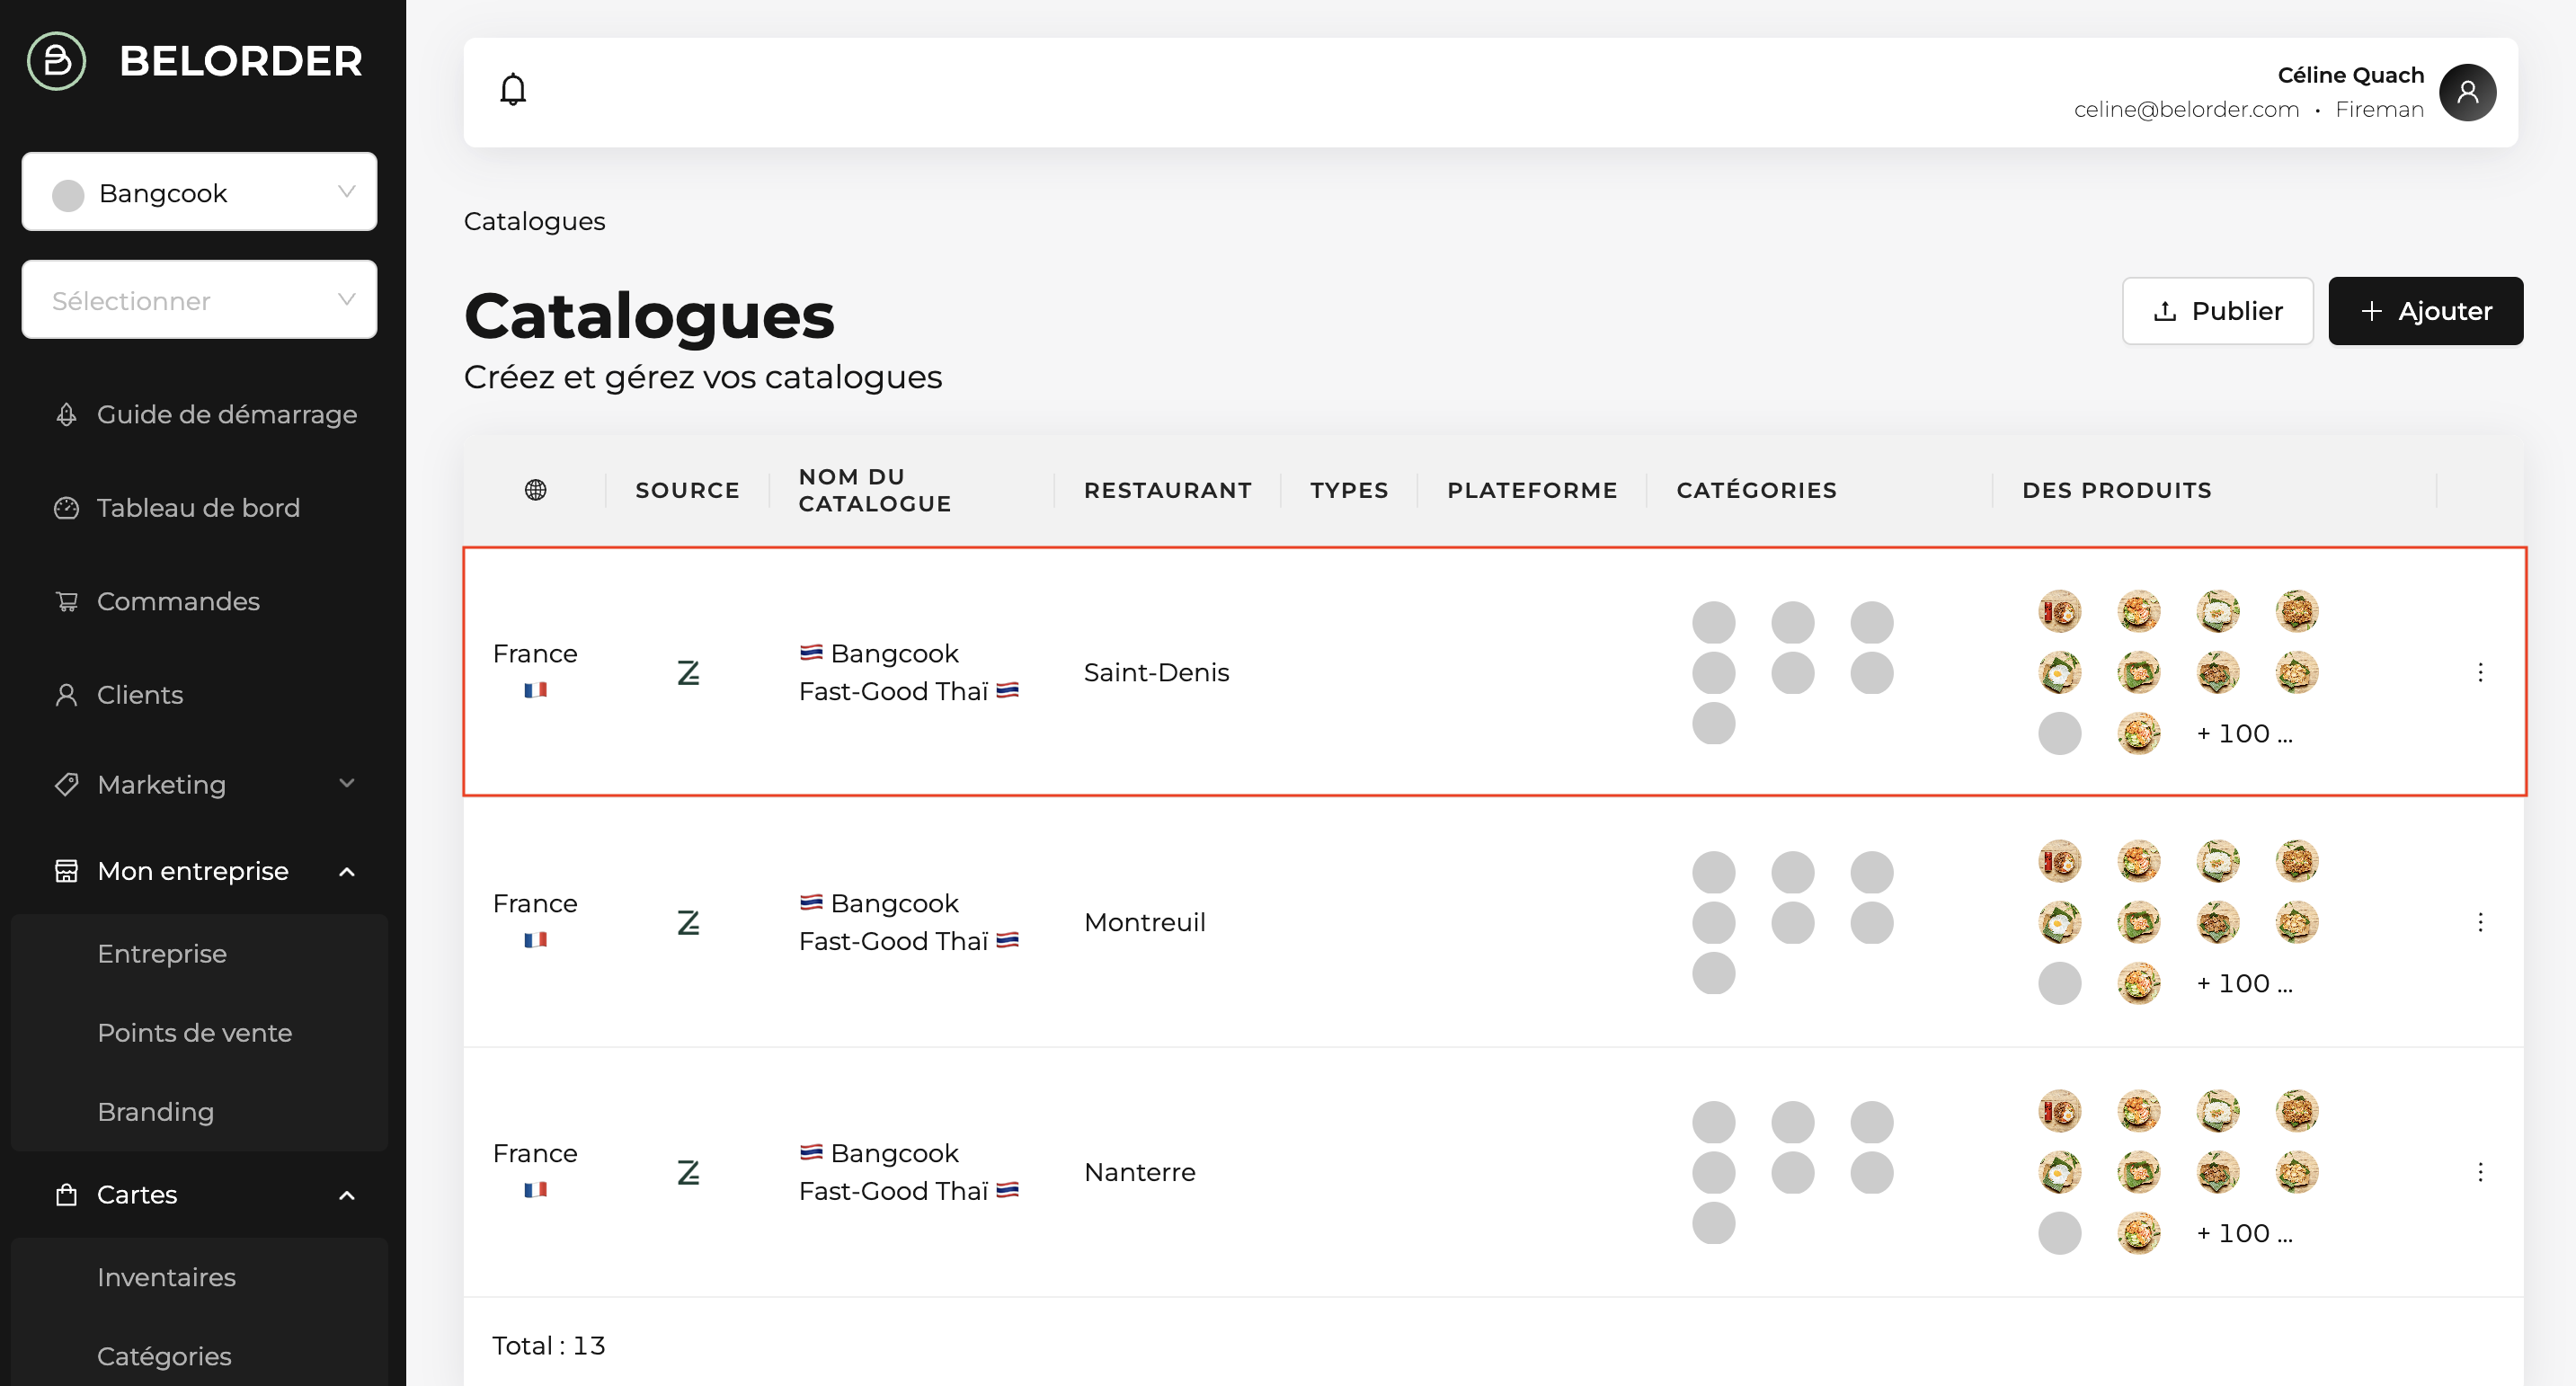Click the French flag in the Montreuil row
This screenshot has width=2576, height=1386.
click(535, 940)
